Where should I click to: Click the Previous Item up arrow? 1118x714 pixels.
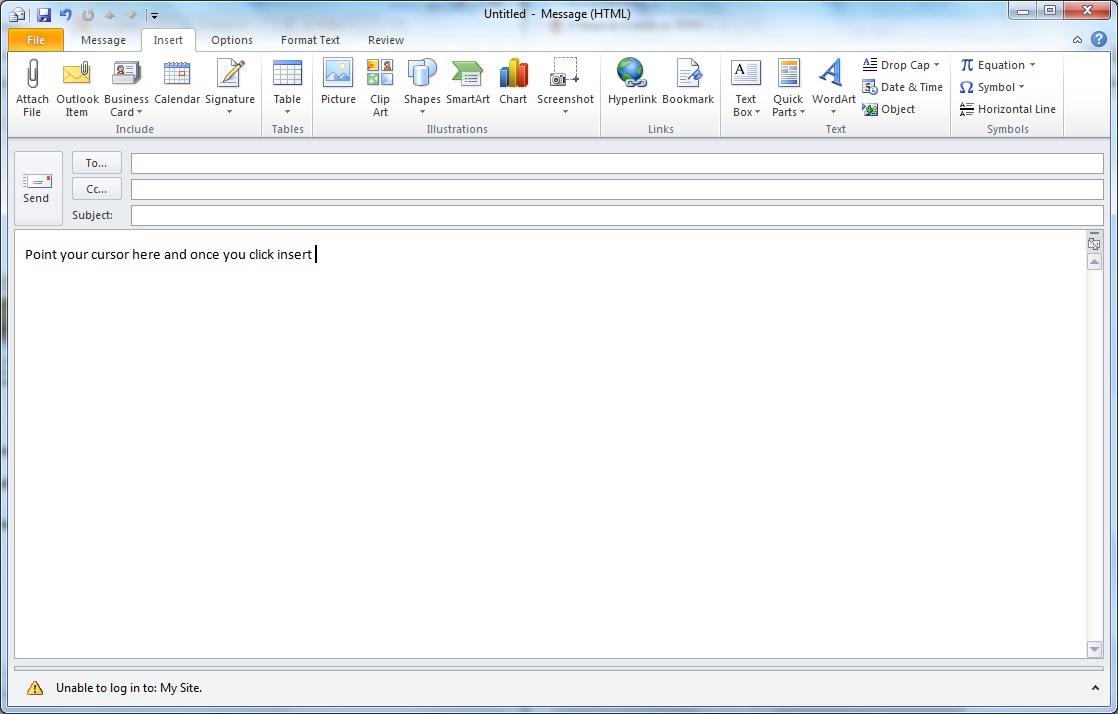pyautogui.click(x=110, y=14)
